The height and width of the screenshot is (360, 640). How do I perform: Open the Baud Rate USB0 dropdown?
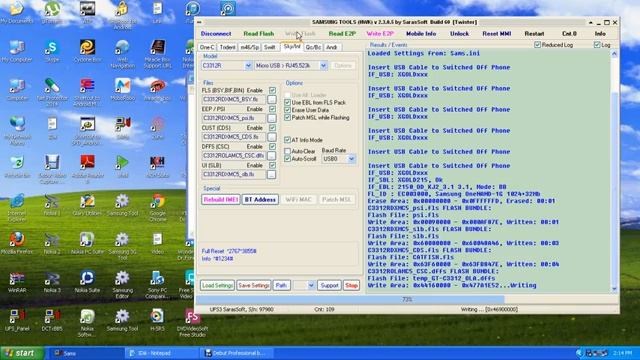pyautogui.click(x=351, y=159)
